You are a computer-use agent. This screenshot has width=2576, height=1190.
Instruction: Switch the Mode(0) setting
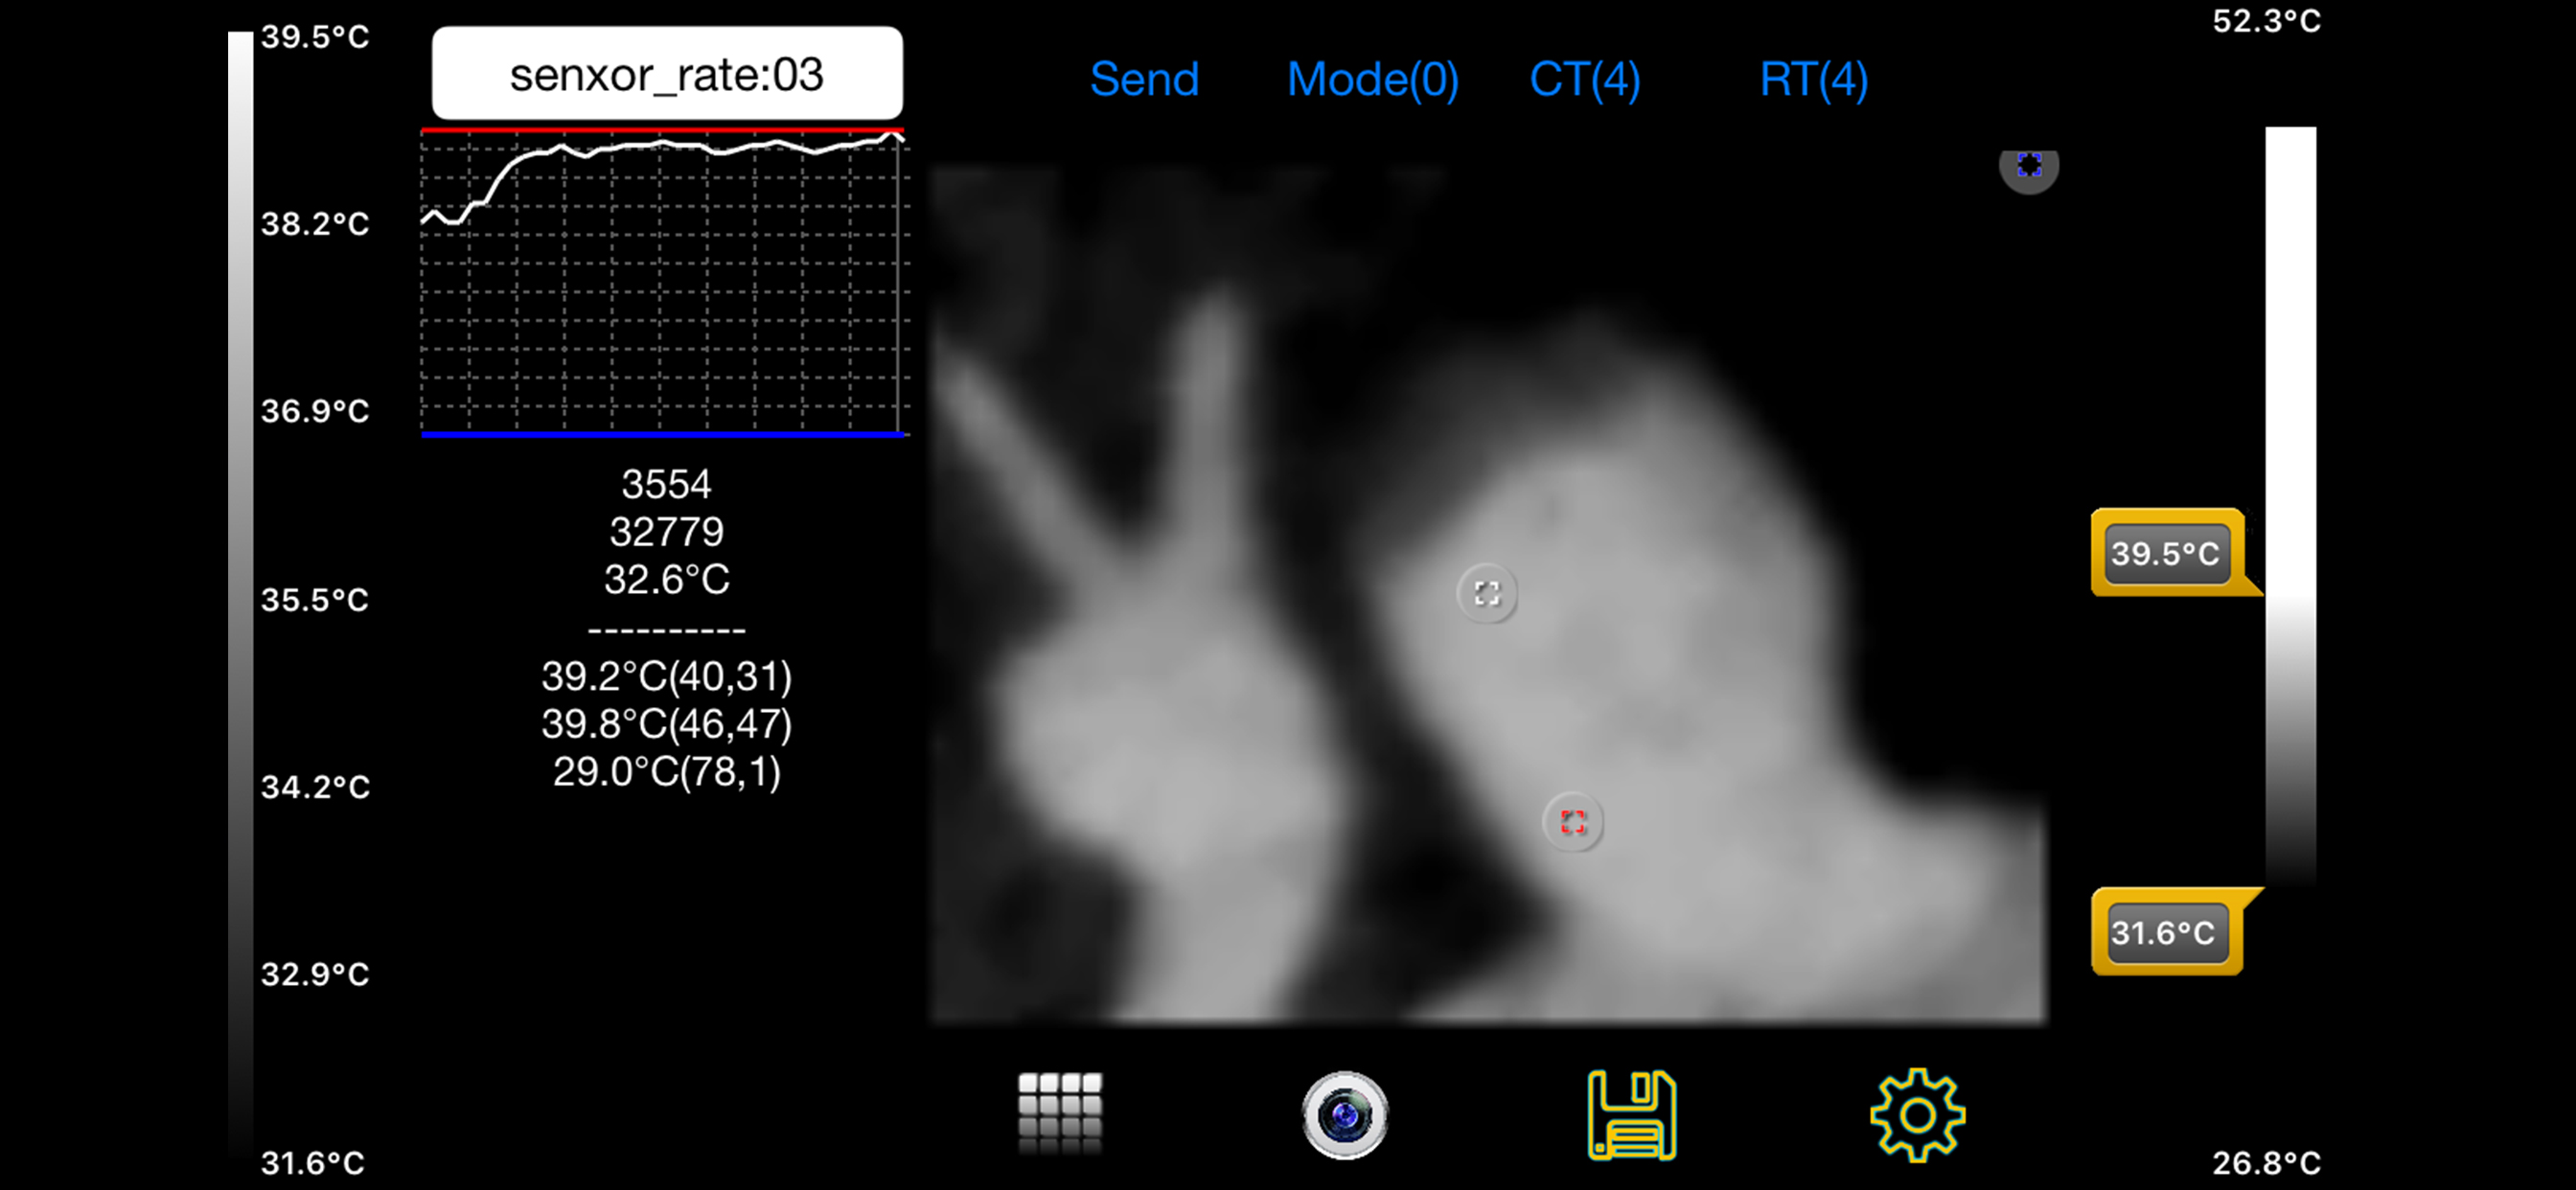[x=1372, y=79]
